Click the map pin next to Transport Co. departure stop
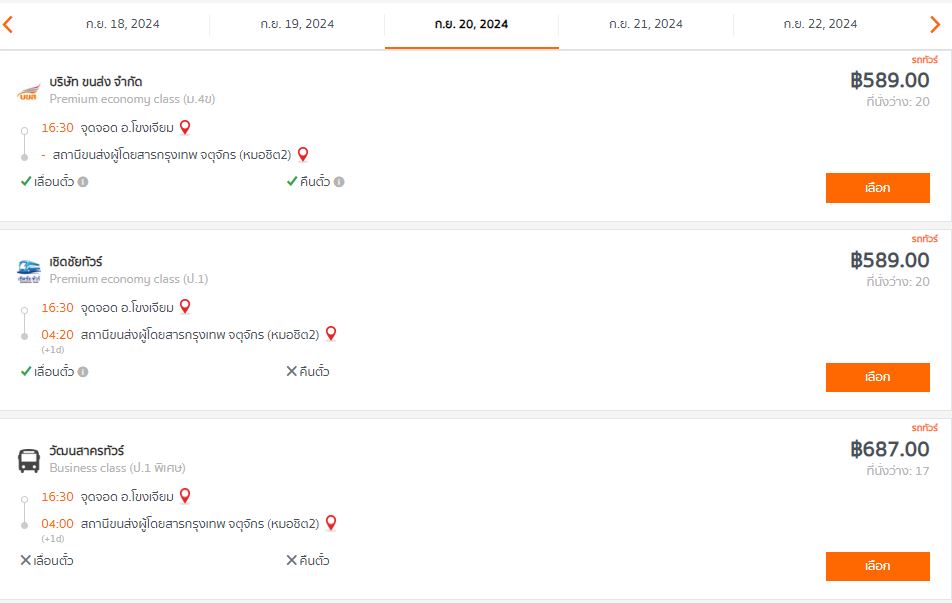952x603 pixels. pyautogui.click(x=185, y=127)
